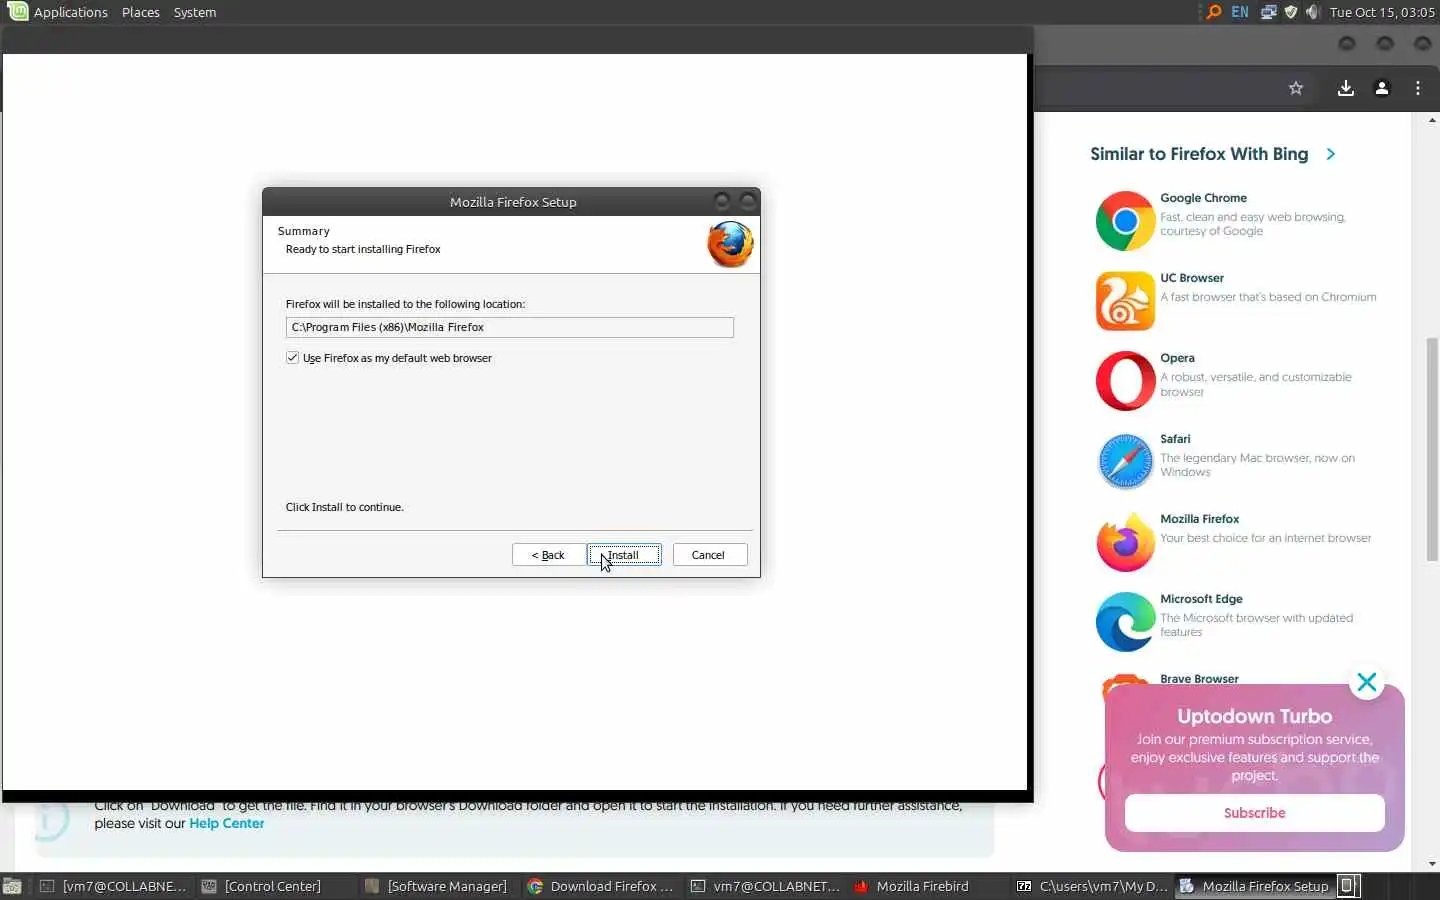The height and width of the screenshot is (900, 1440).
Task: Click 'Click Install to continue.' text
Action: [x=344, y=507]
